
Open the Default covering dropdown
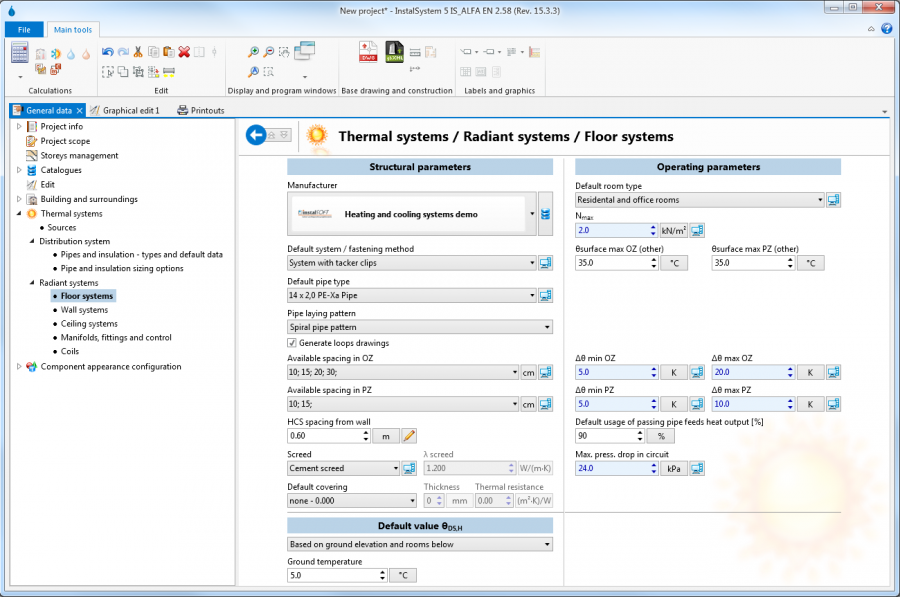pos(352,500)
